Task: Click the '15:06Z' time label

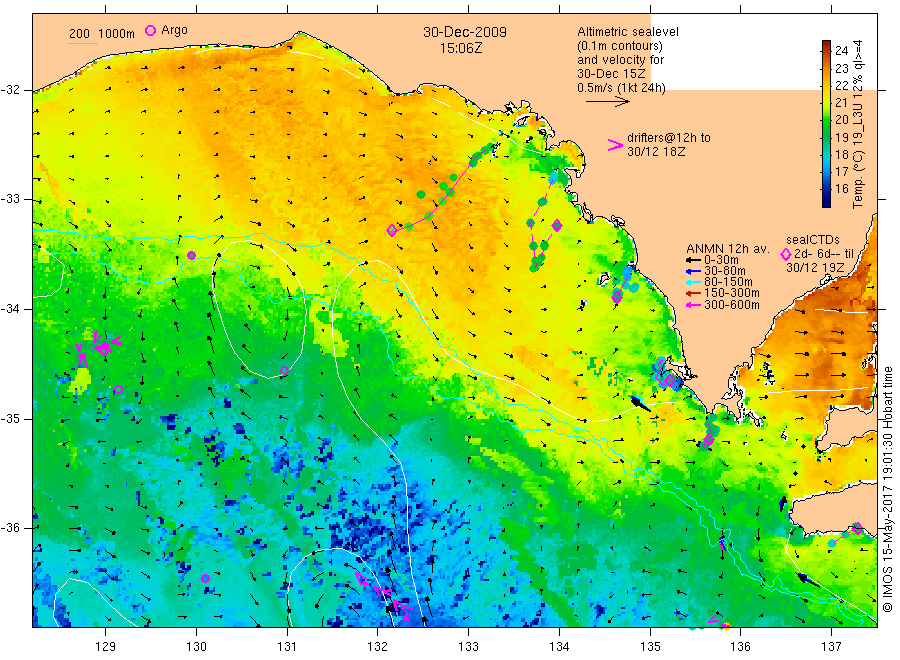Action: click(x=461, y=48)
